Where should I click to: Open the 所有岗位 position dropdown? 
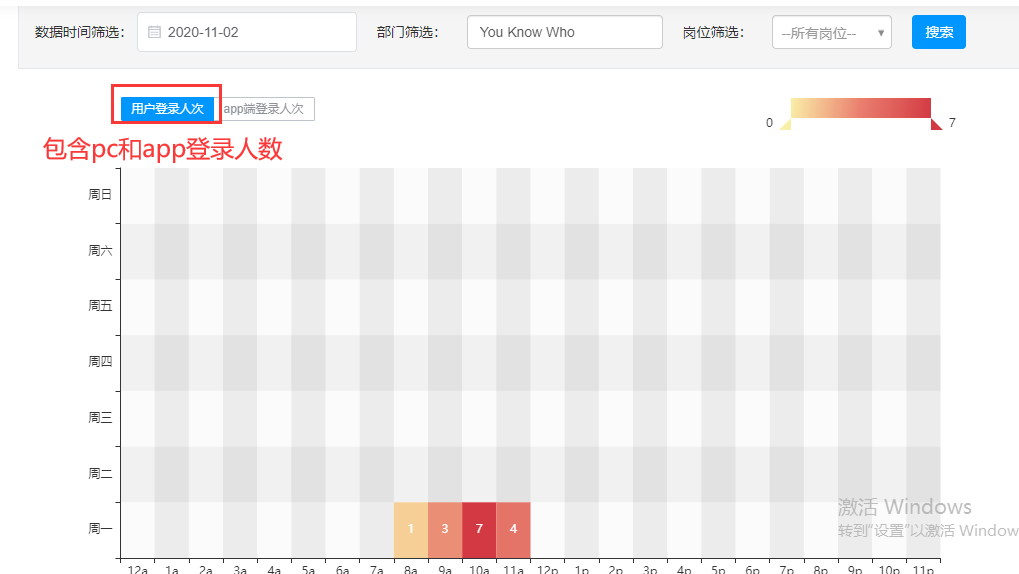click(831, 33)
